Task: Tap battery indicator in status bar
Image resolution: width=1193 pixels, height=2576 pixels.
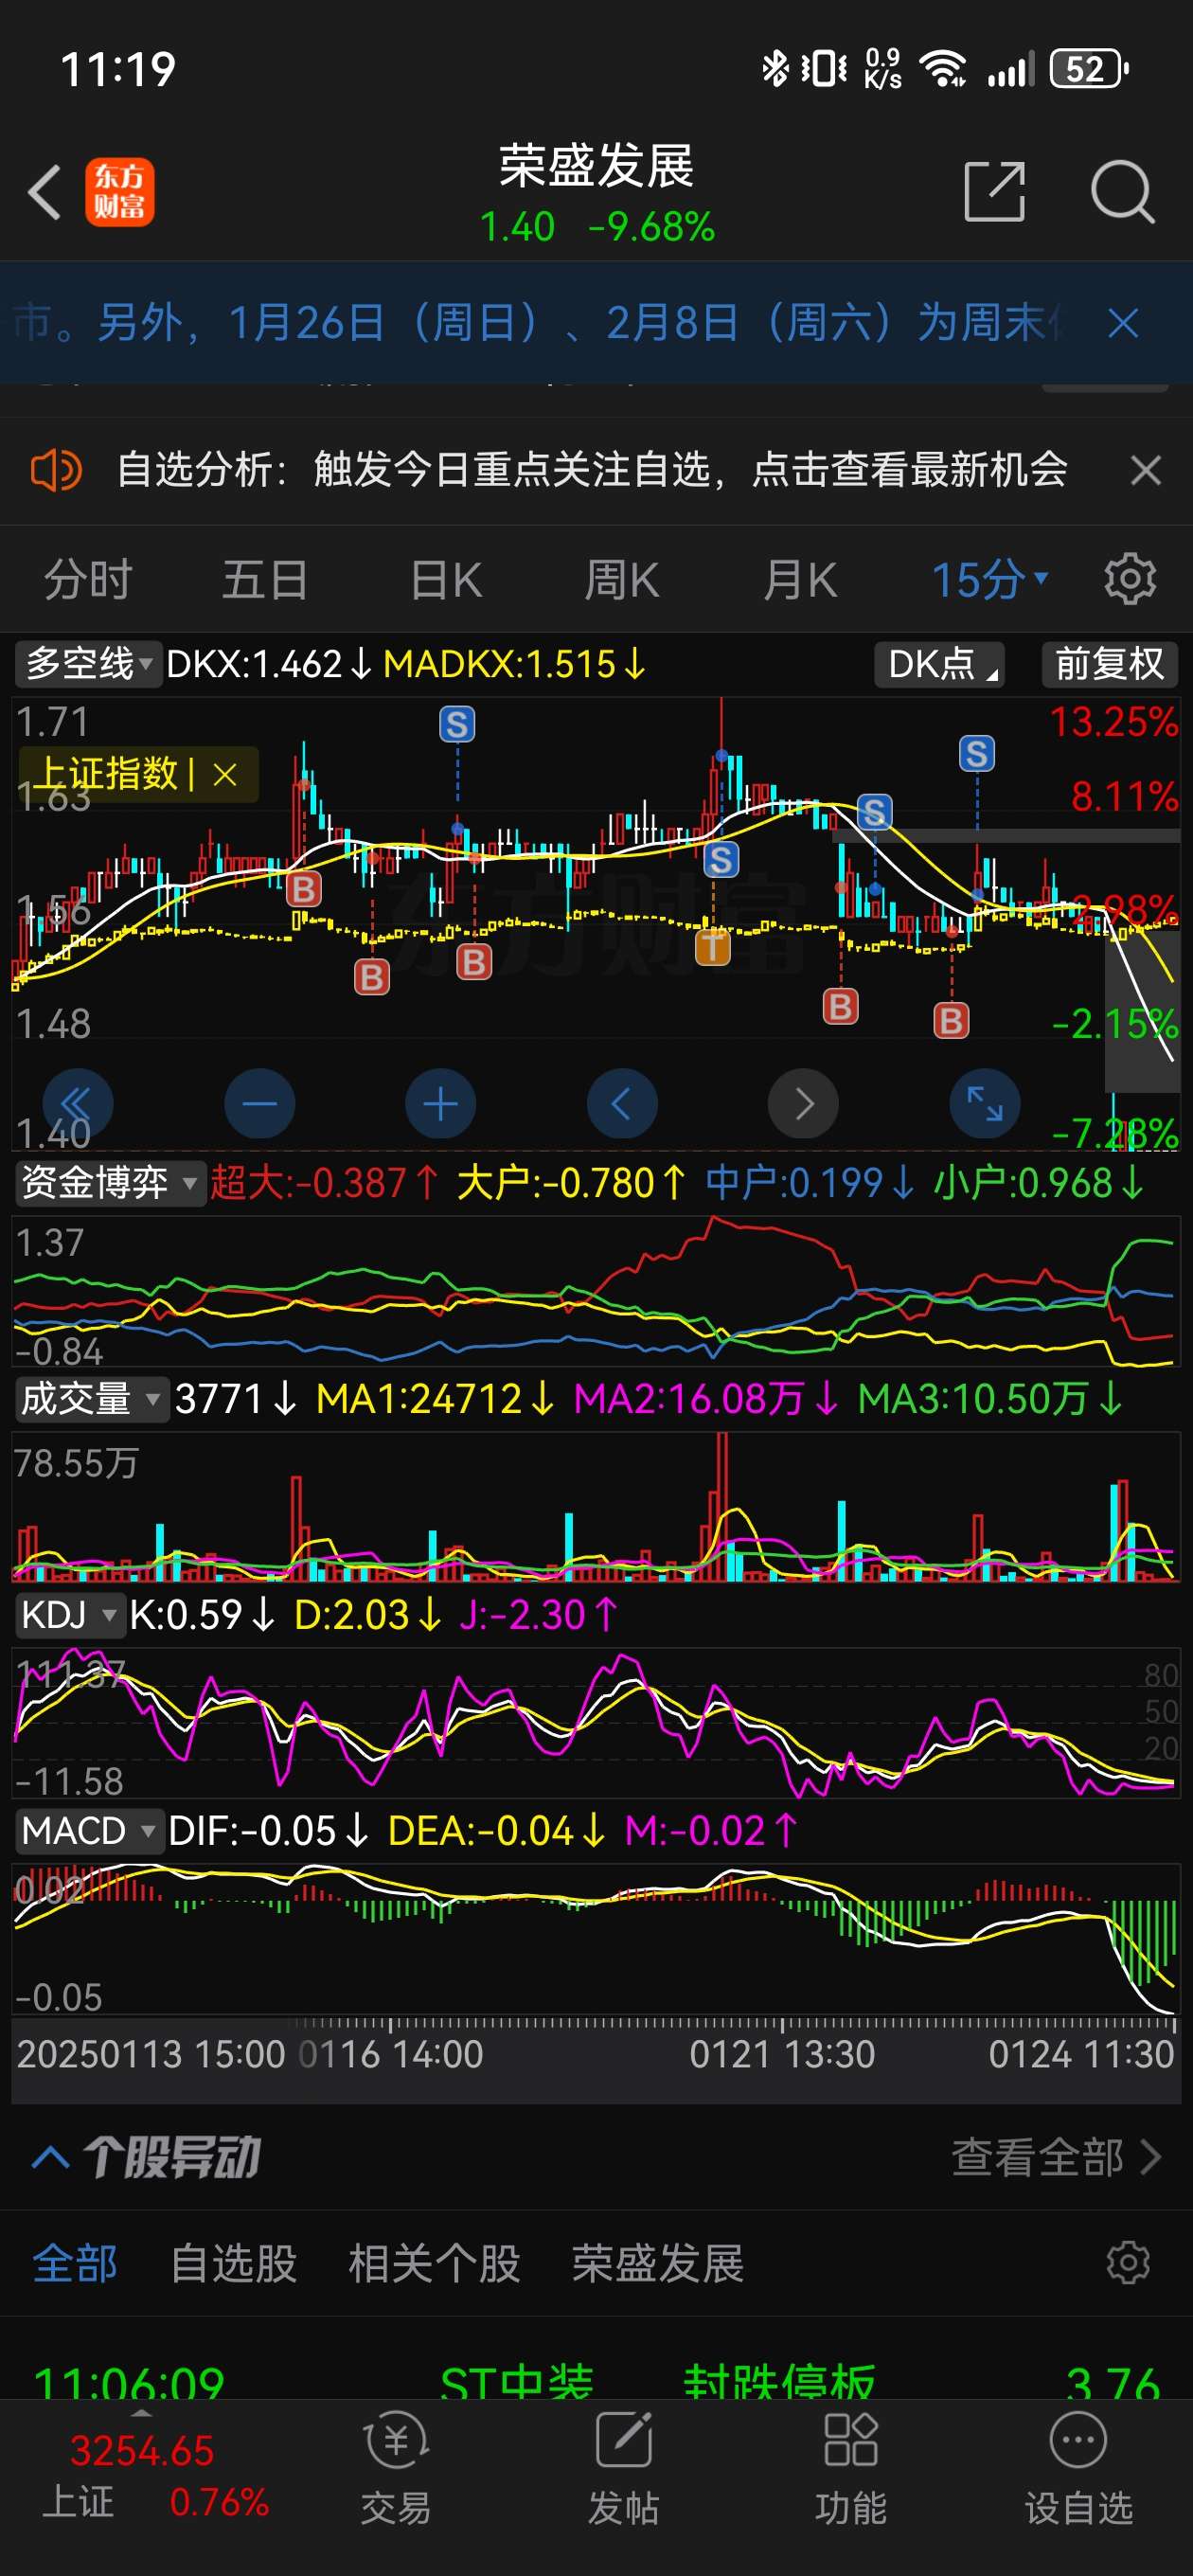Action: tap(1089, 69)
